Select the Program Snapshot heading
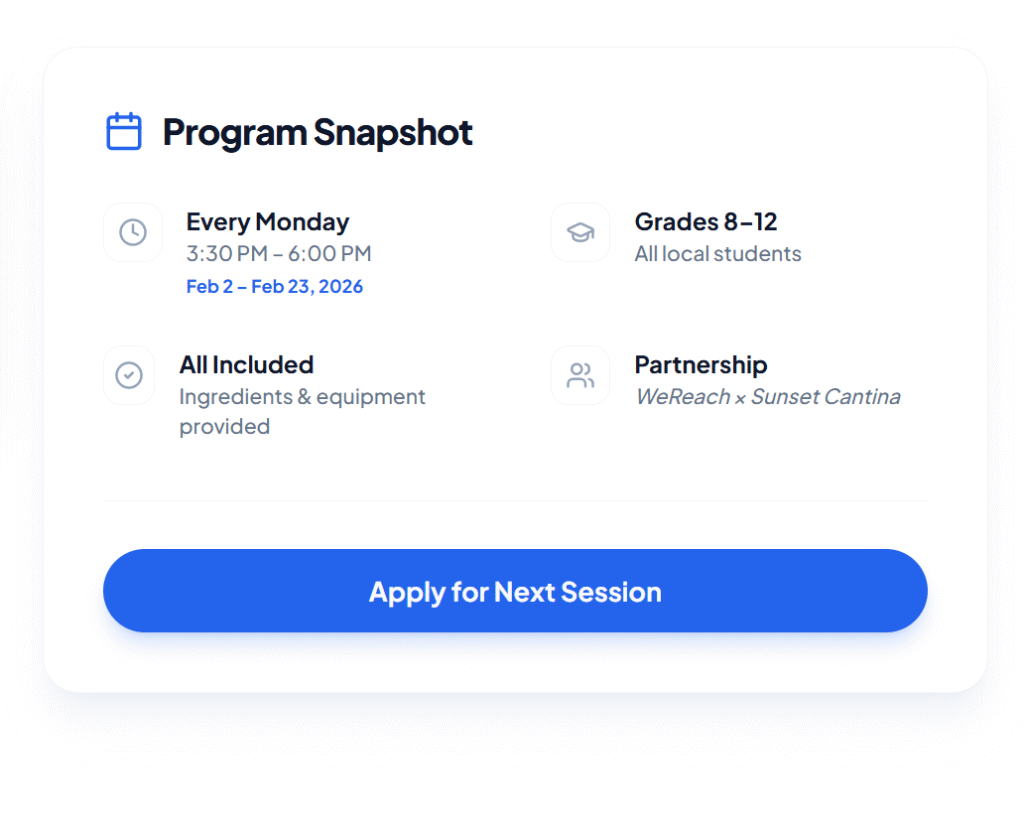The height and width of the screenshot is (825, 1024). click(x=317, y=132)
